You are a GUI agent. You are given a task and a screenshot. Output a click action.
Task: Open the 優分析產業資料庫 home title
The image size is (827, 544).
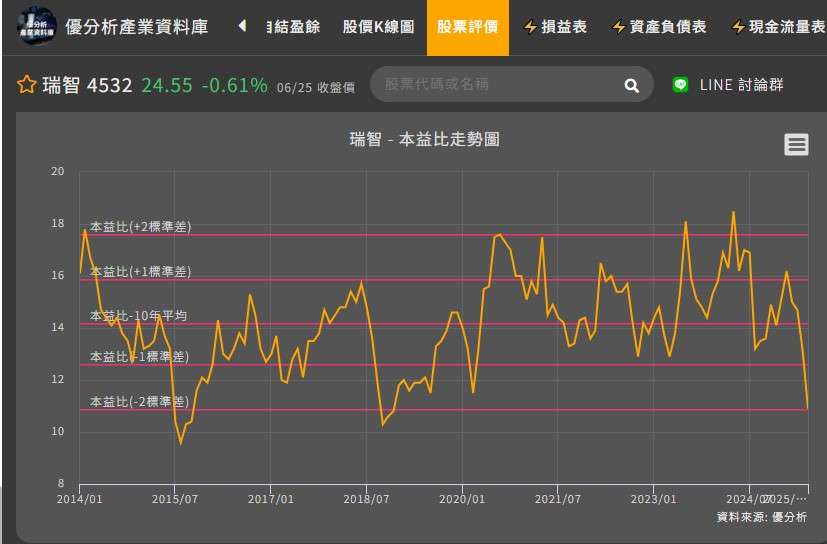137,26
